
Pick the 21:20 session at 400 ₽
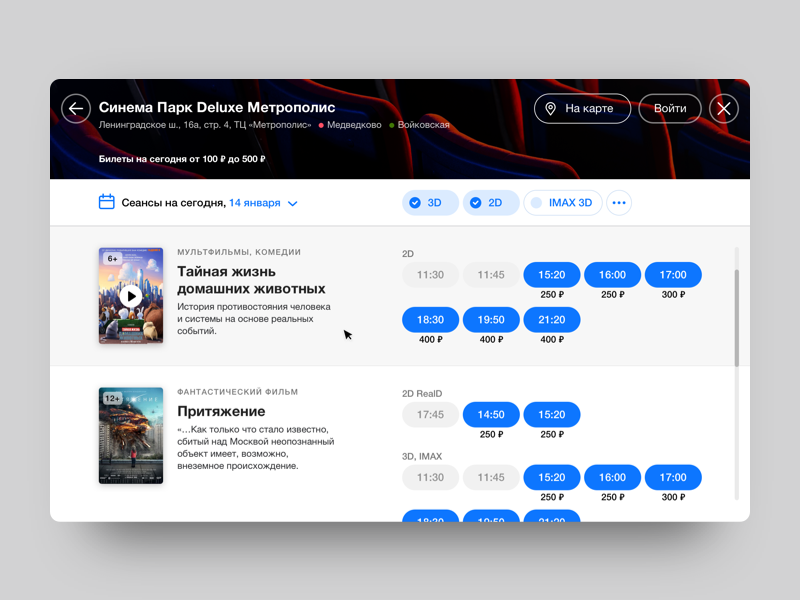coord(552,320)
